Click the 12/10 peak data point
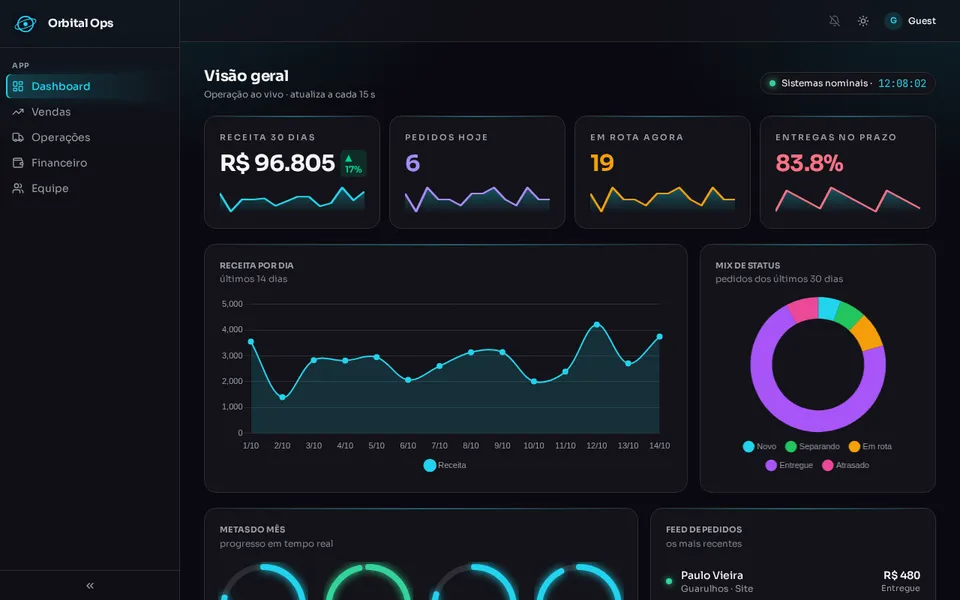Image resolution: width=960 pixels, height=600 pixels. (x=596, y=324)
